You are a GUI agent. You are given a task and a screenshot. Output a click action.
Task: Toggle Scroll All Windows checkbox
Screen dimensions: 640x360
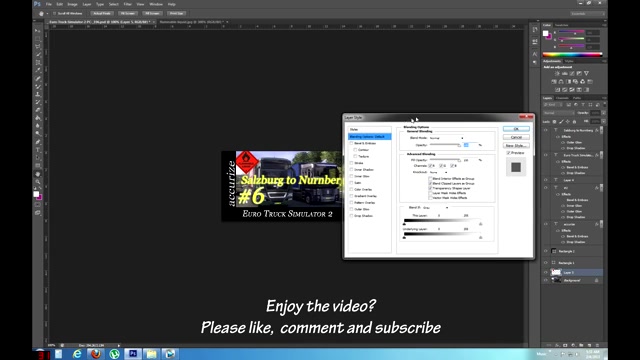click(54, 13)
